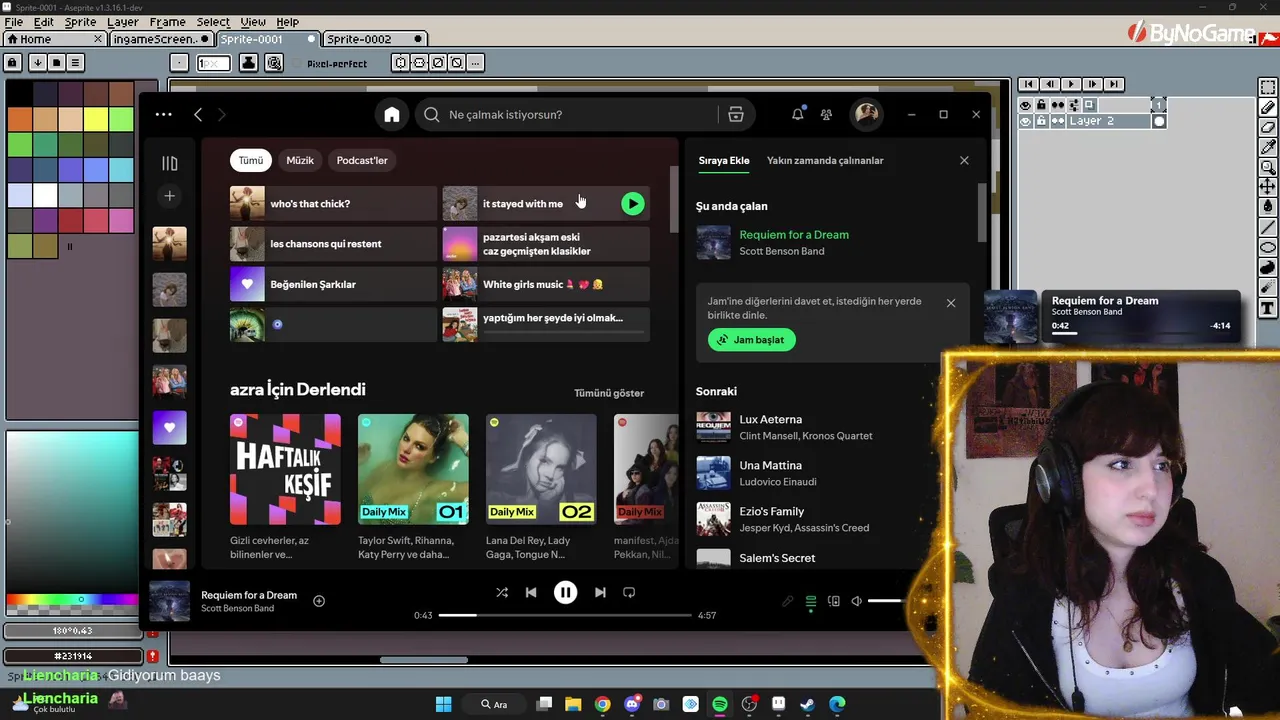The width and height of the screenshot is (1280, 720).
Task: Toggle the Spotify queue view icon
Action: [811, 601]
